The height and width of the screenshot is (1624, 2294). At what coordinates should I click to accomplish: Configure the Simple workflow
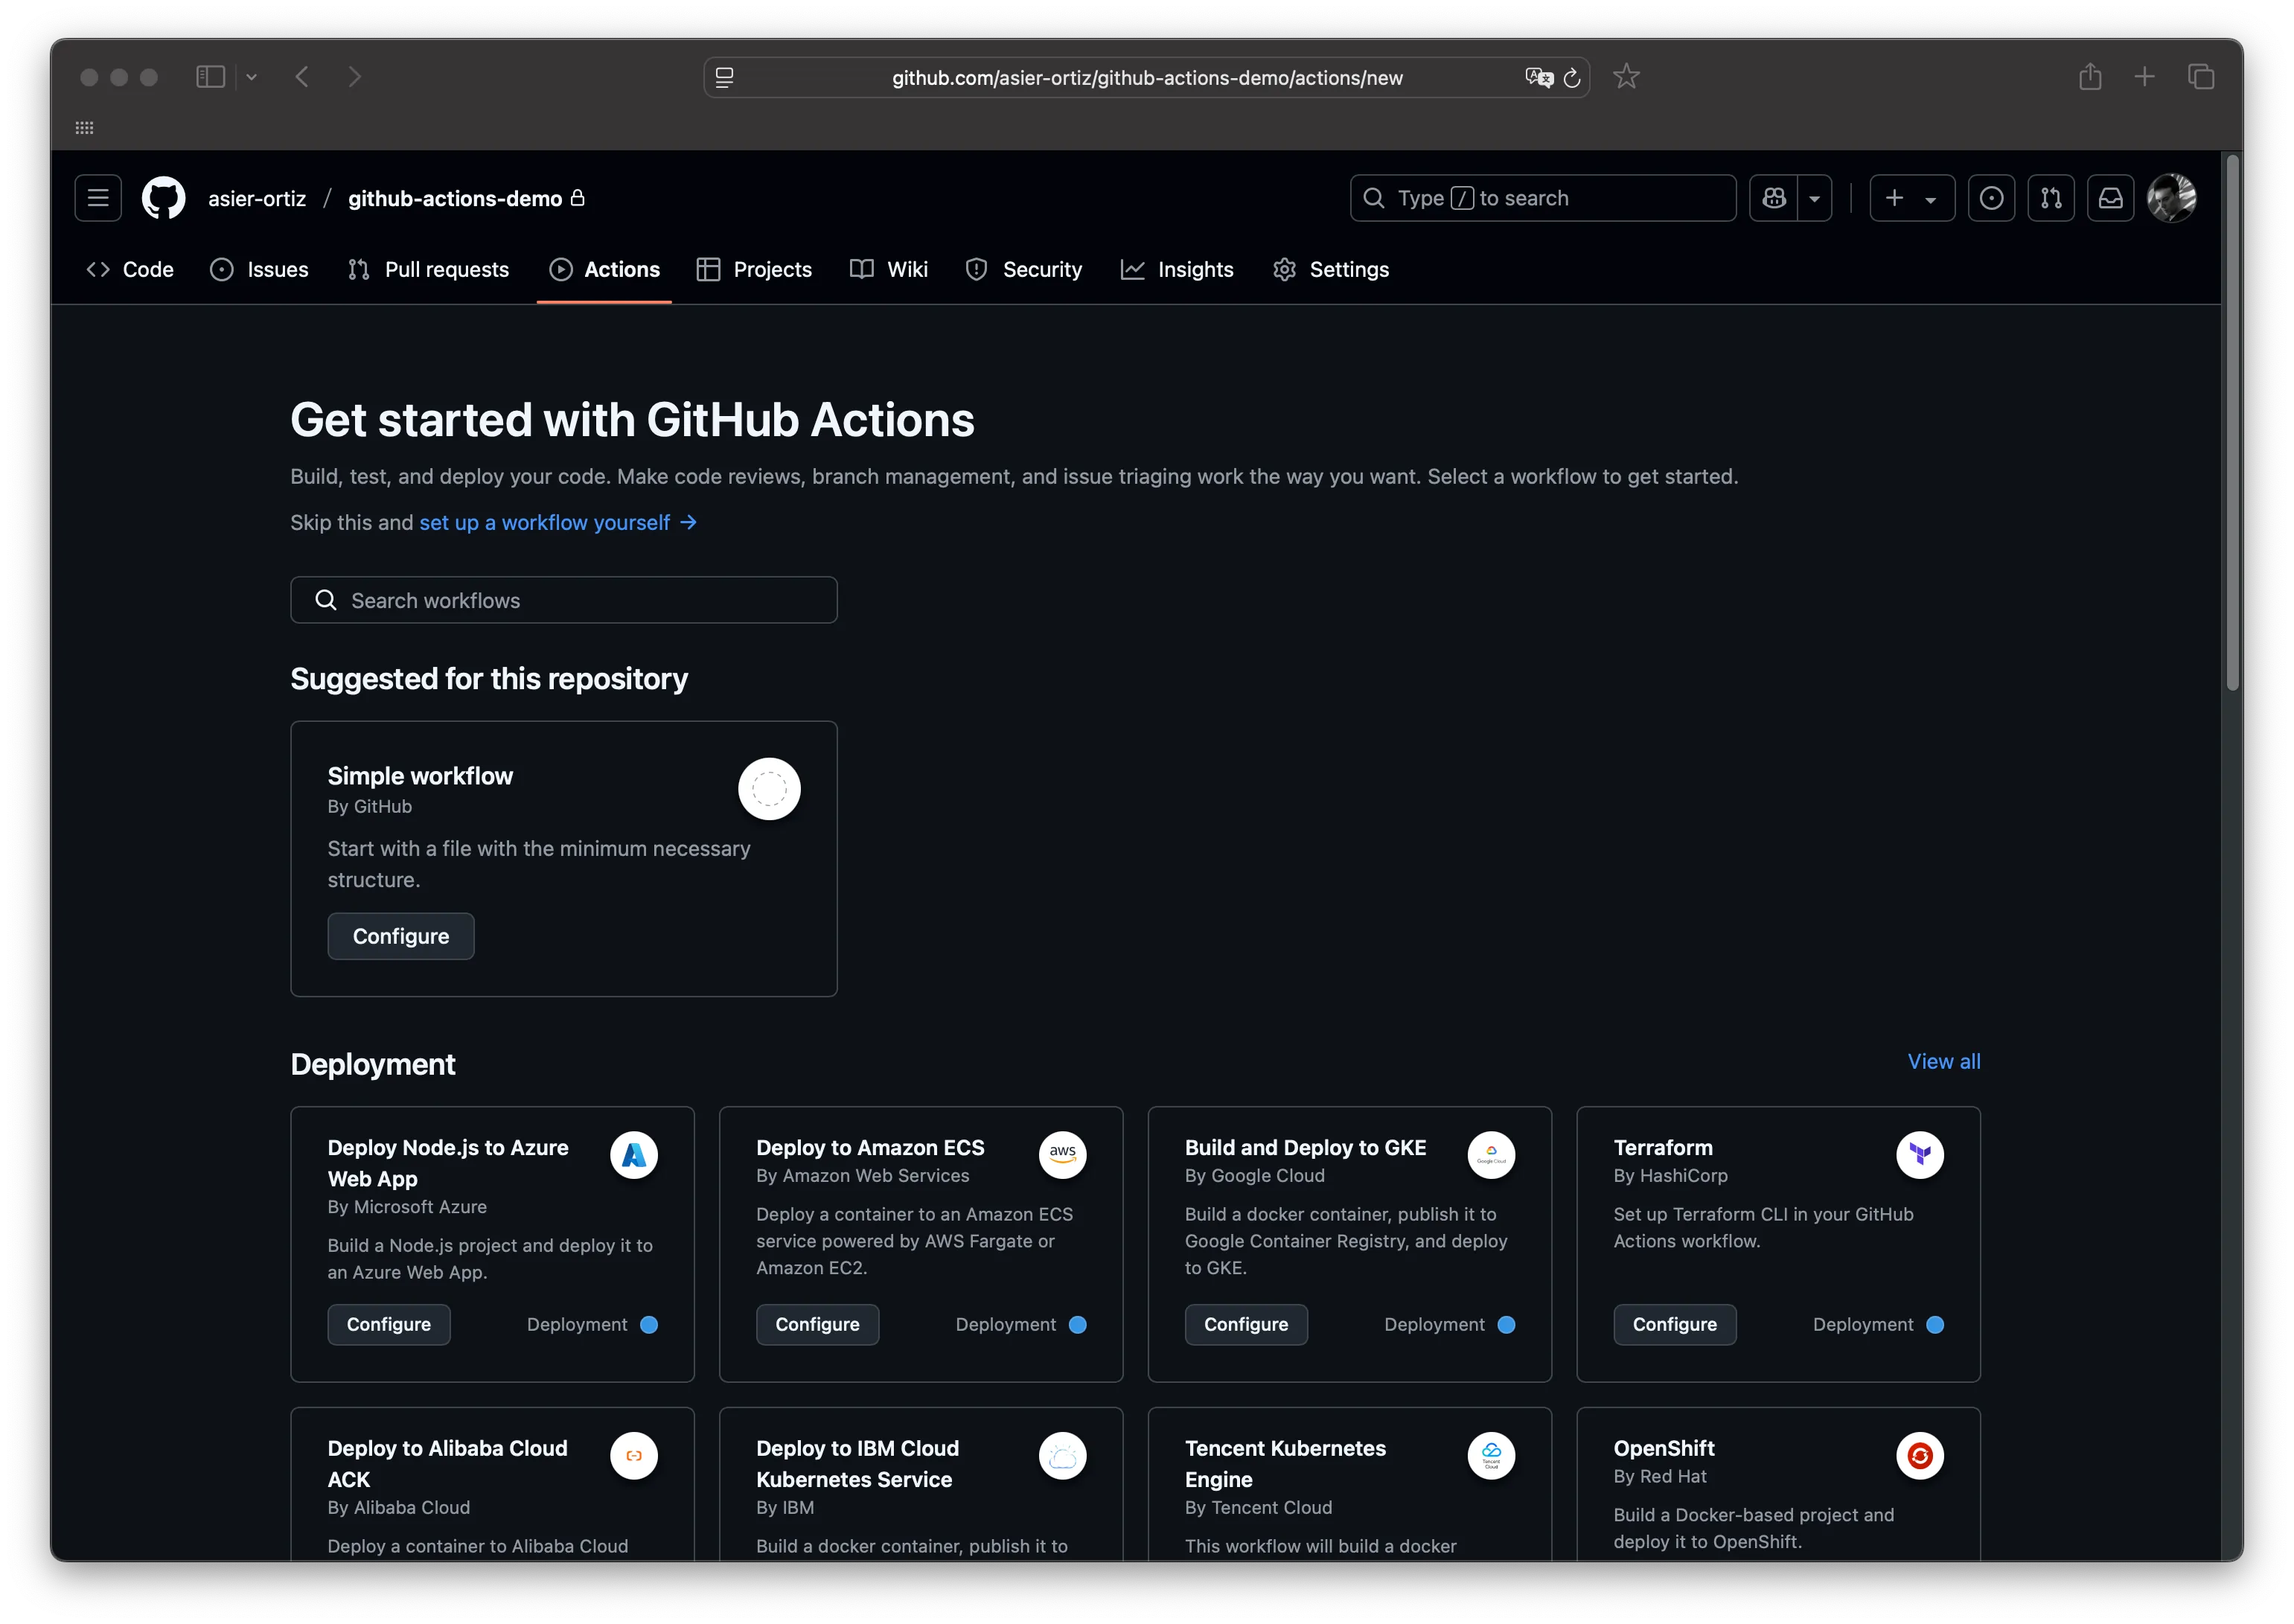click(x=400, y=936)
